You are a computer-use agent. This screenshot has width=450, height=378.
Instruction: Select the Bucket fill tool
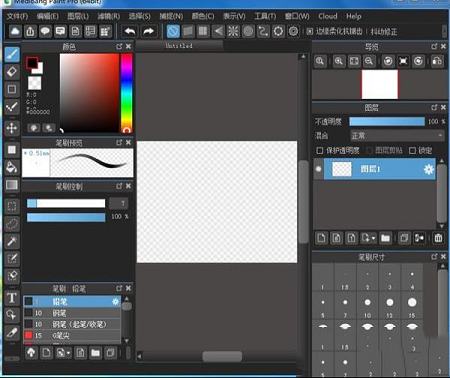(x=12, y=167)
